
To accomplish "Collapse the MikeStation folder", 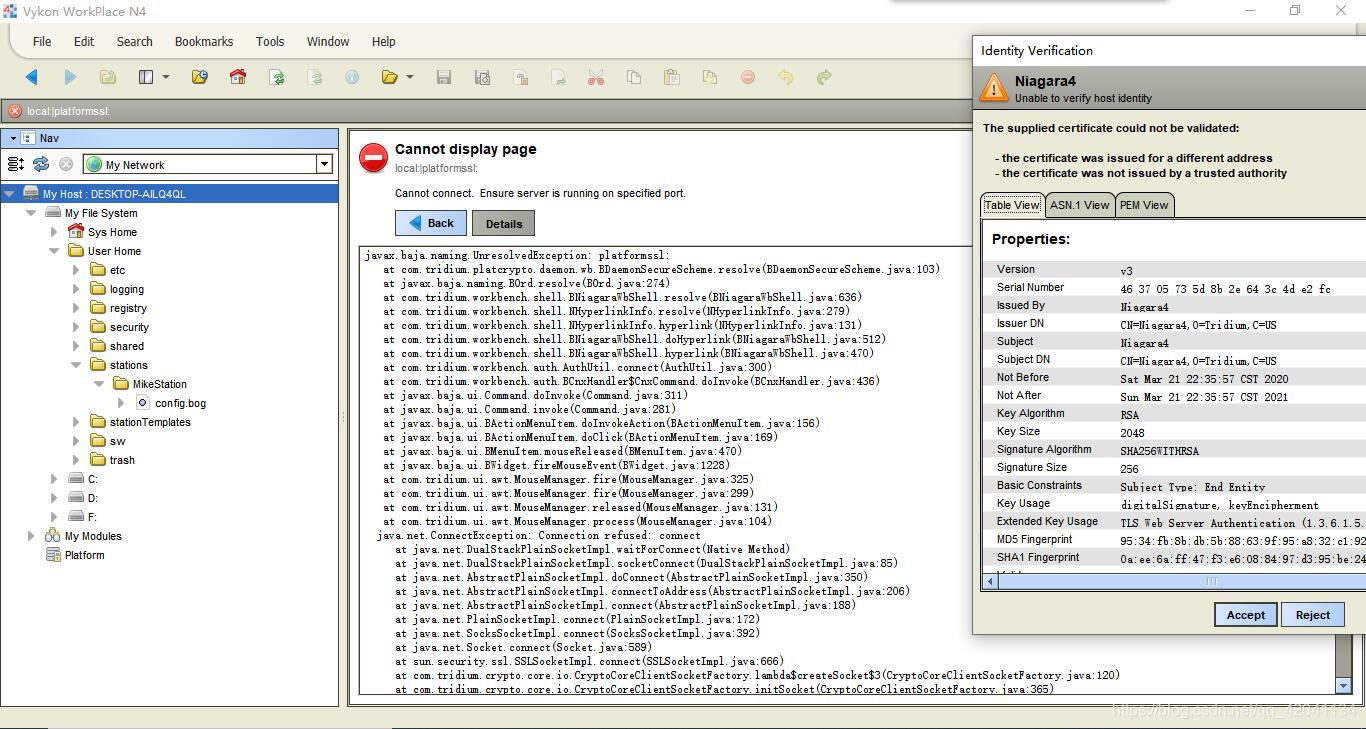I will pos(99,384).
